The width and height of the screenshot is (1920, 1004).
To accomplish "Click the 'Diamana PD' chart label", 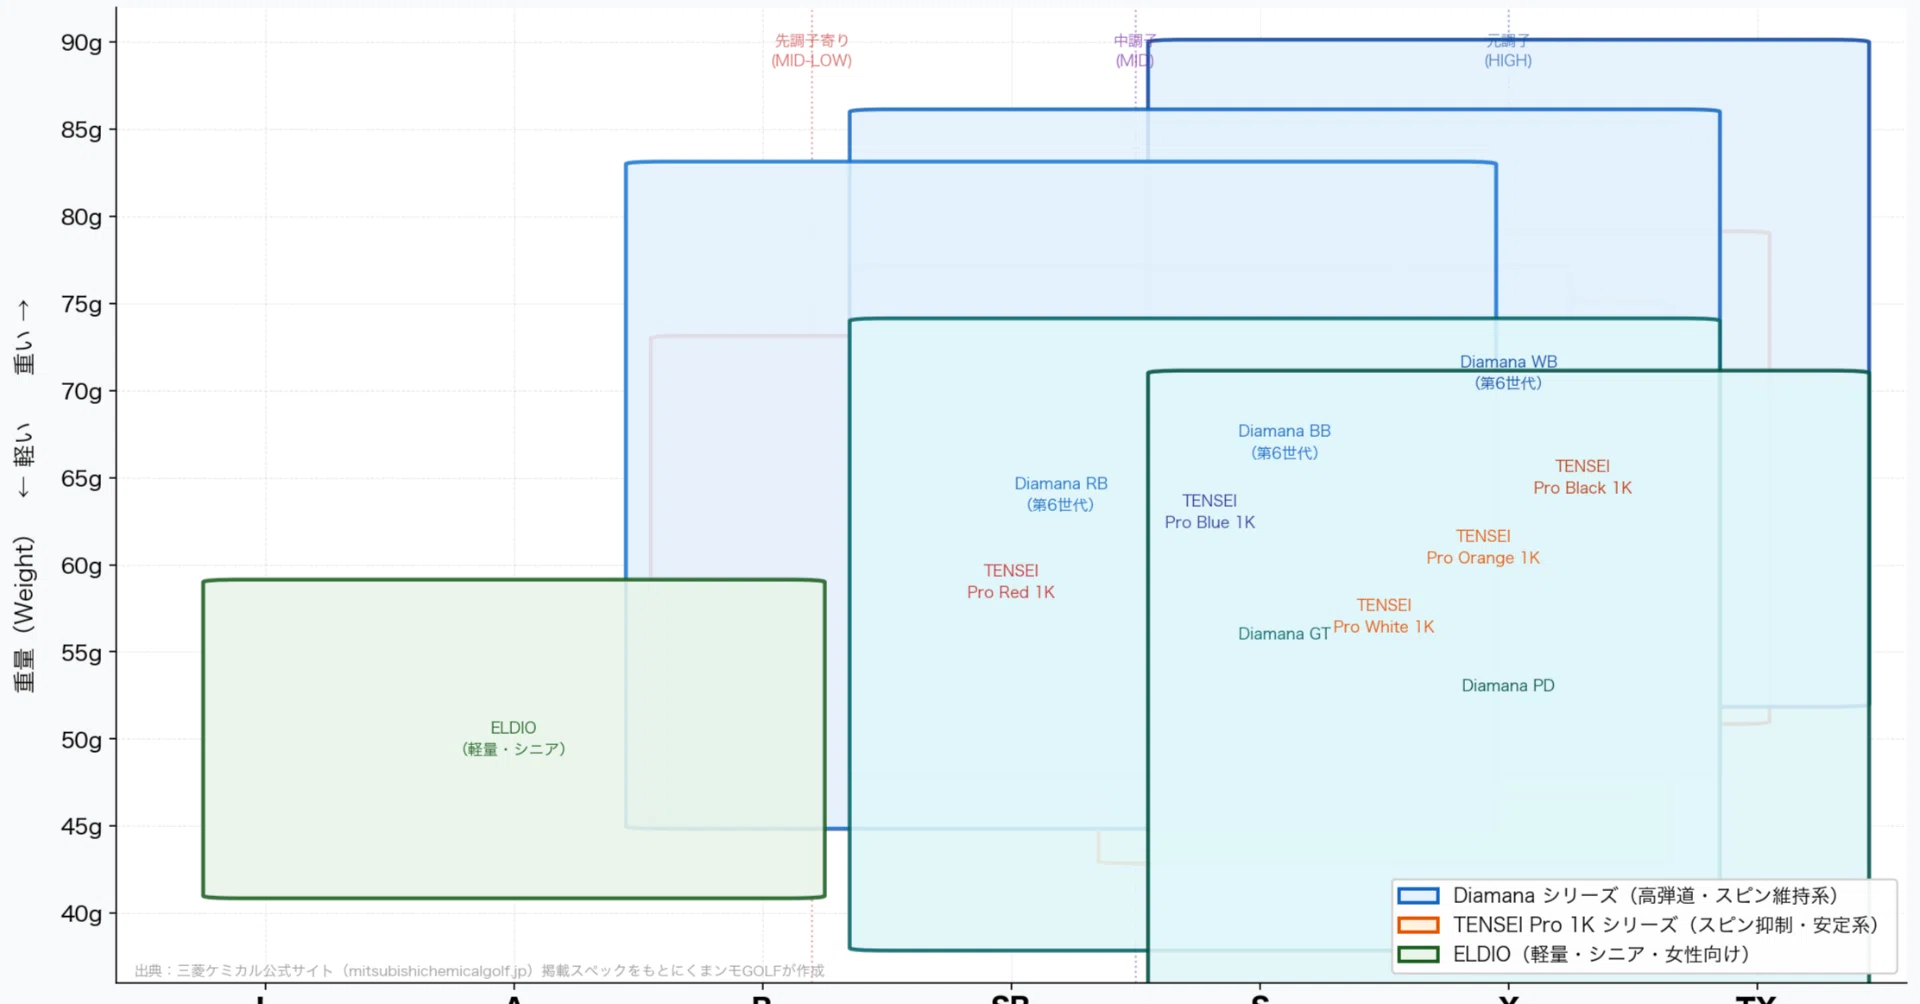I will coord(1508,686).
